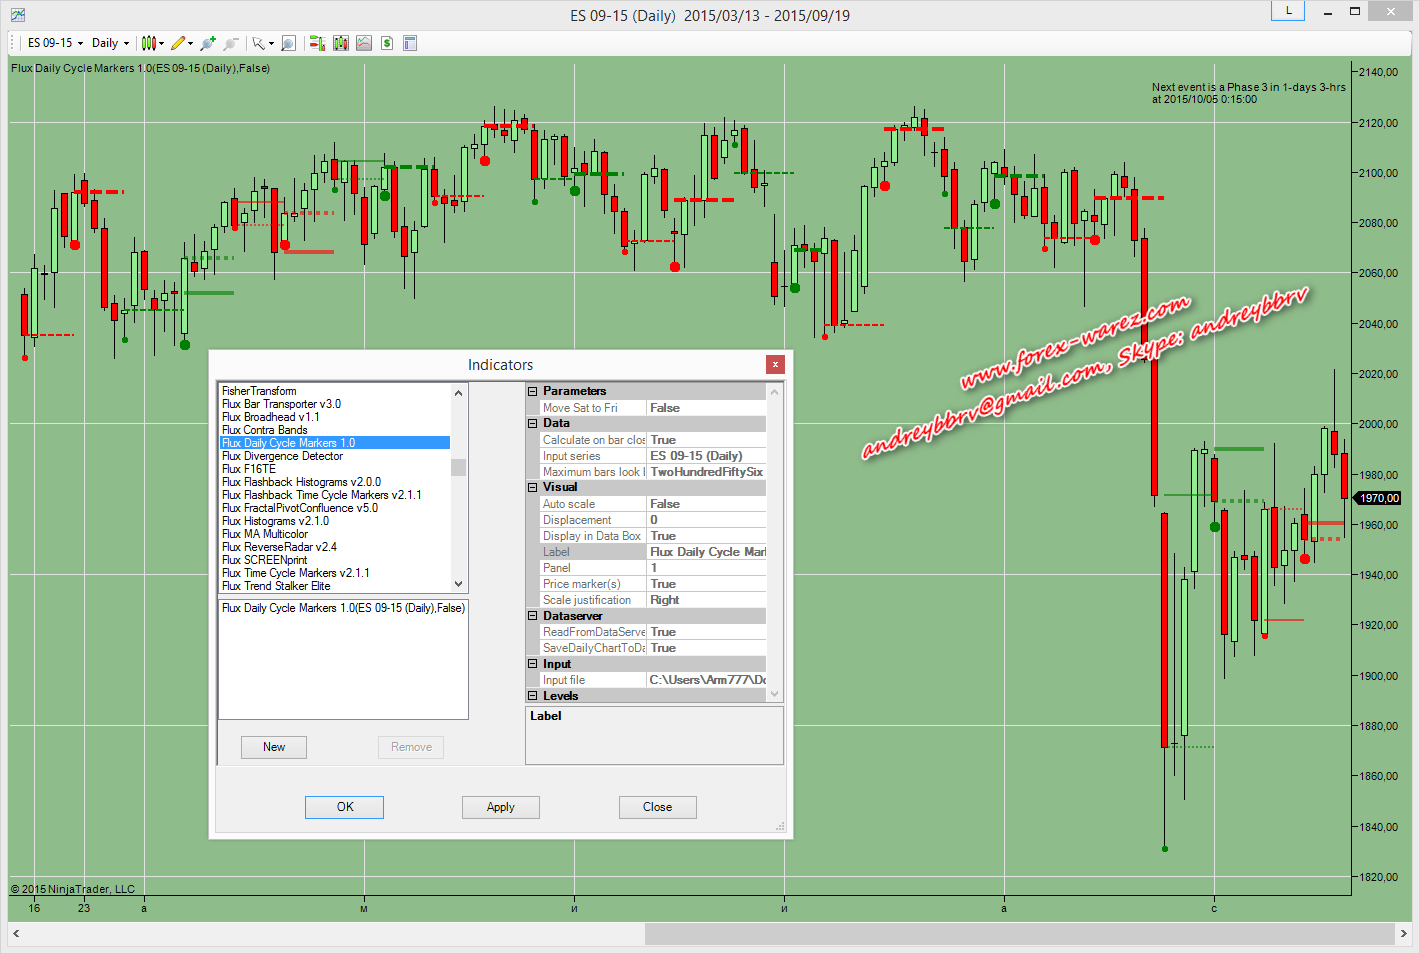Collapse the Dataserver property section
The width and height of the screenshot is (1420, 954).
(533, 616)
